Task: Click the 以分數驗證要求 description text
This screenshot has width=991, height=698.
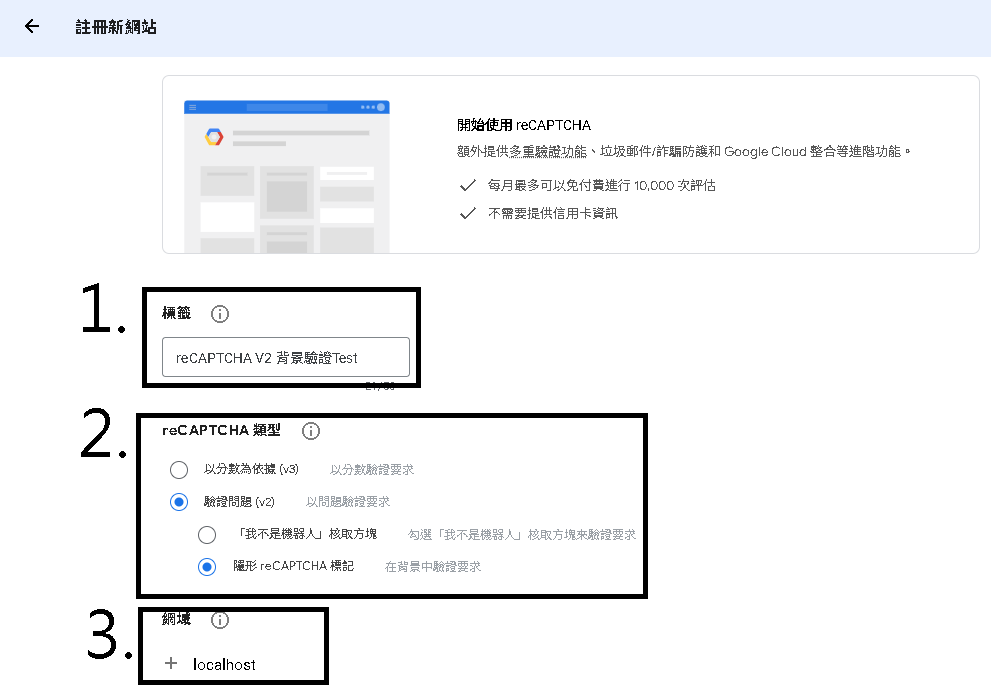Action: [372, 469]
